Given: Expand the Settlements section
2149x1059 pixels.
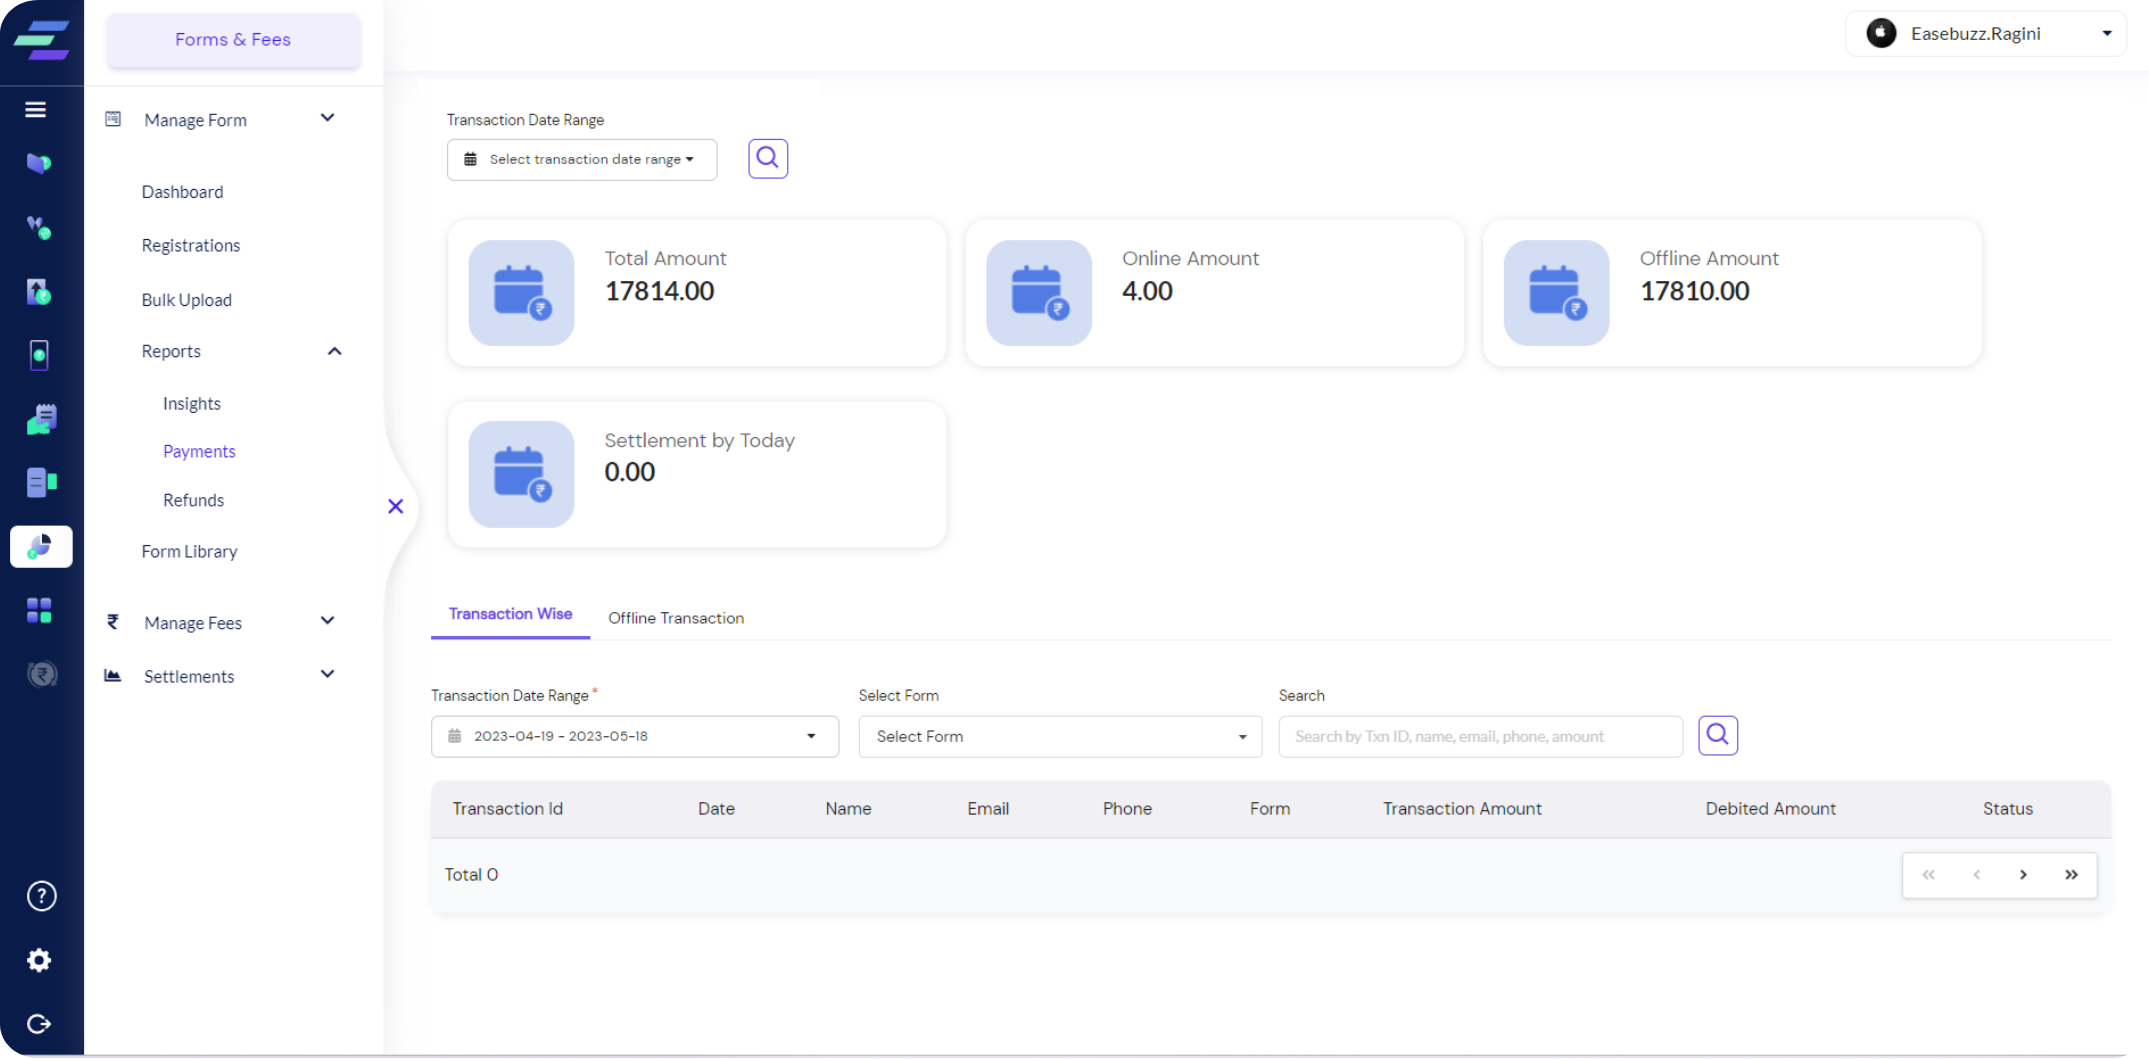Looking at the screenshot, I should (327, 674).
